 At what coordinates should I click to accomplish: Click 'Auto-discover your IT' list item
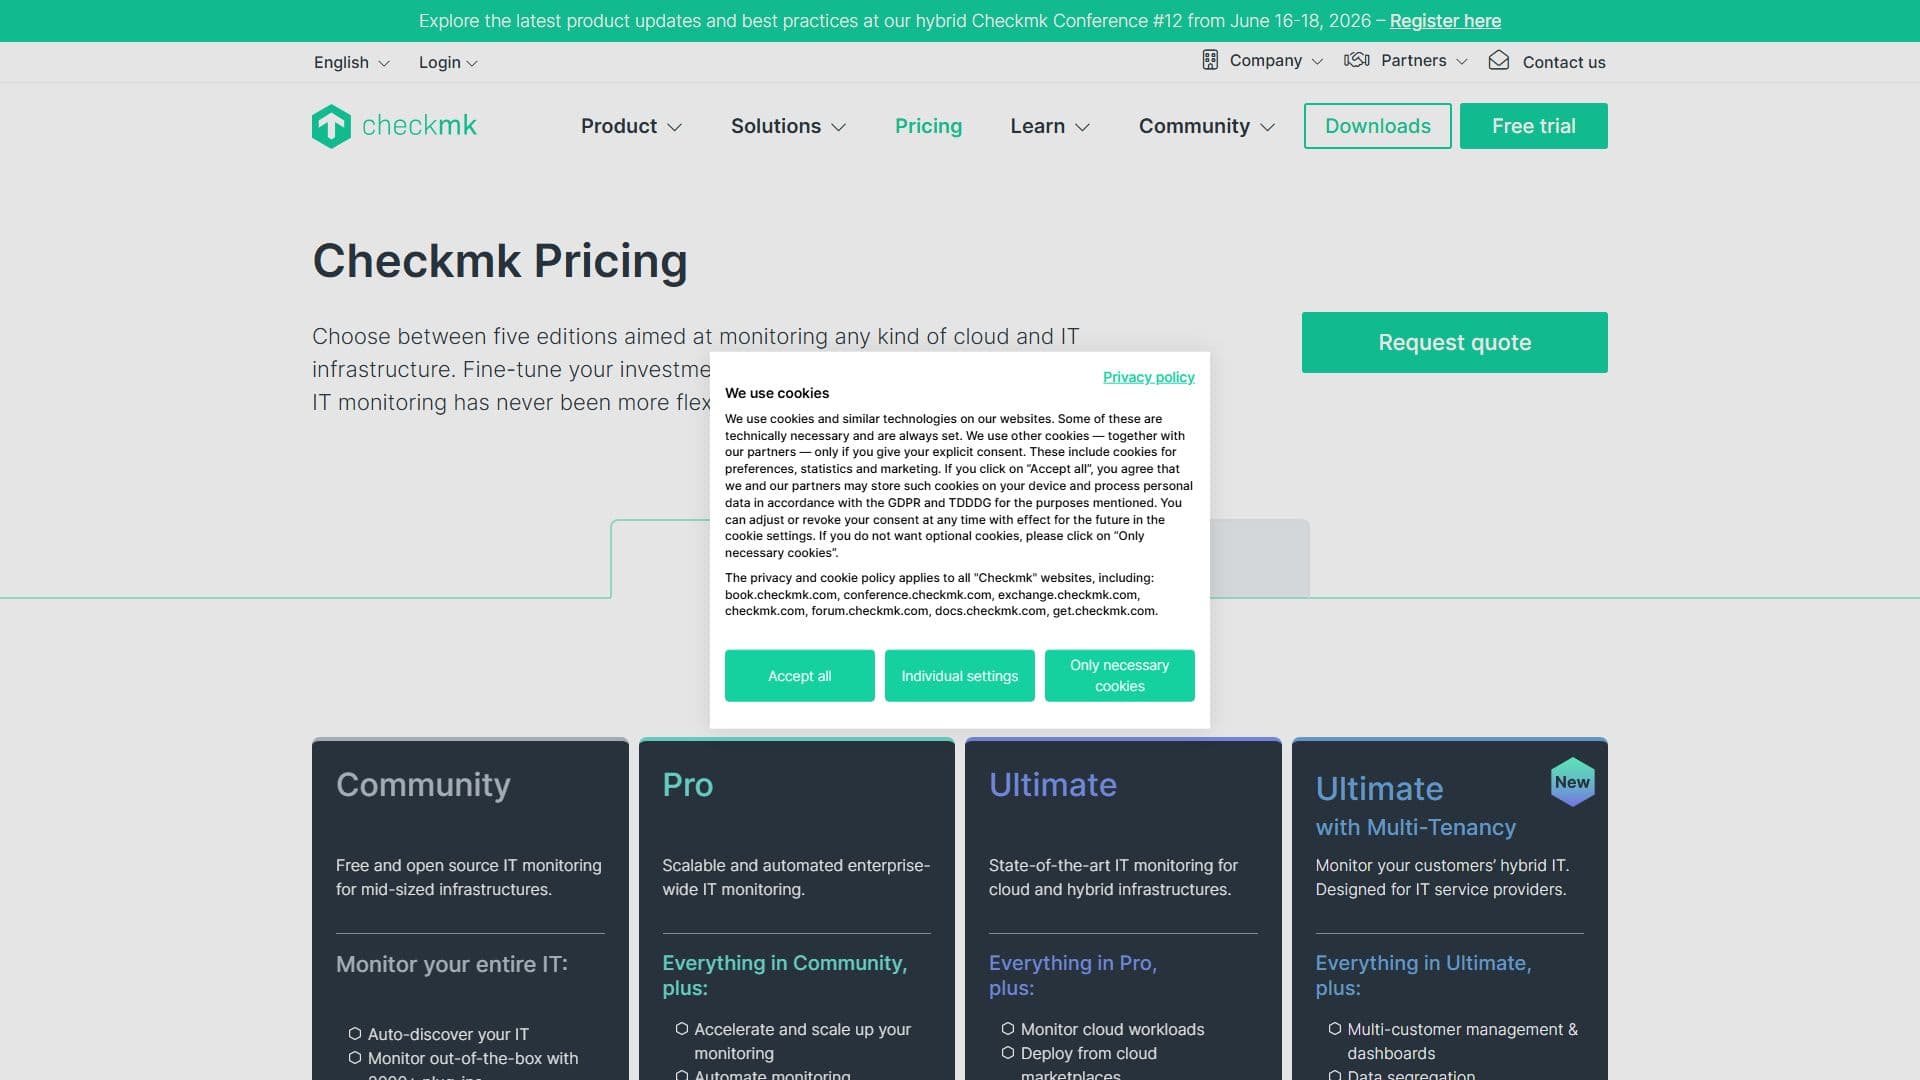(448, 1034)
